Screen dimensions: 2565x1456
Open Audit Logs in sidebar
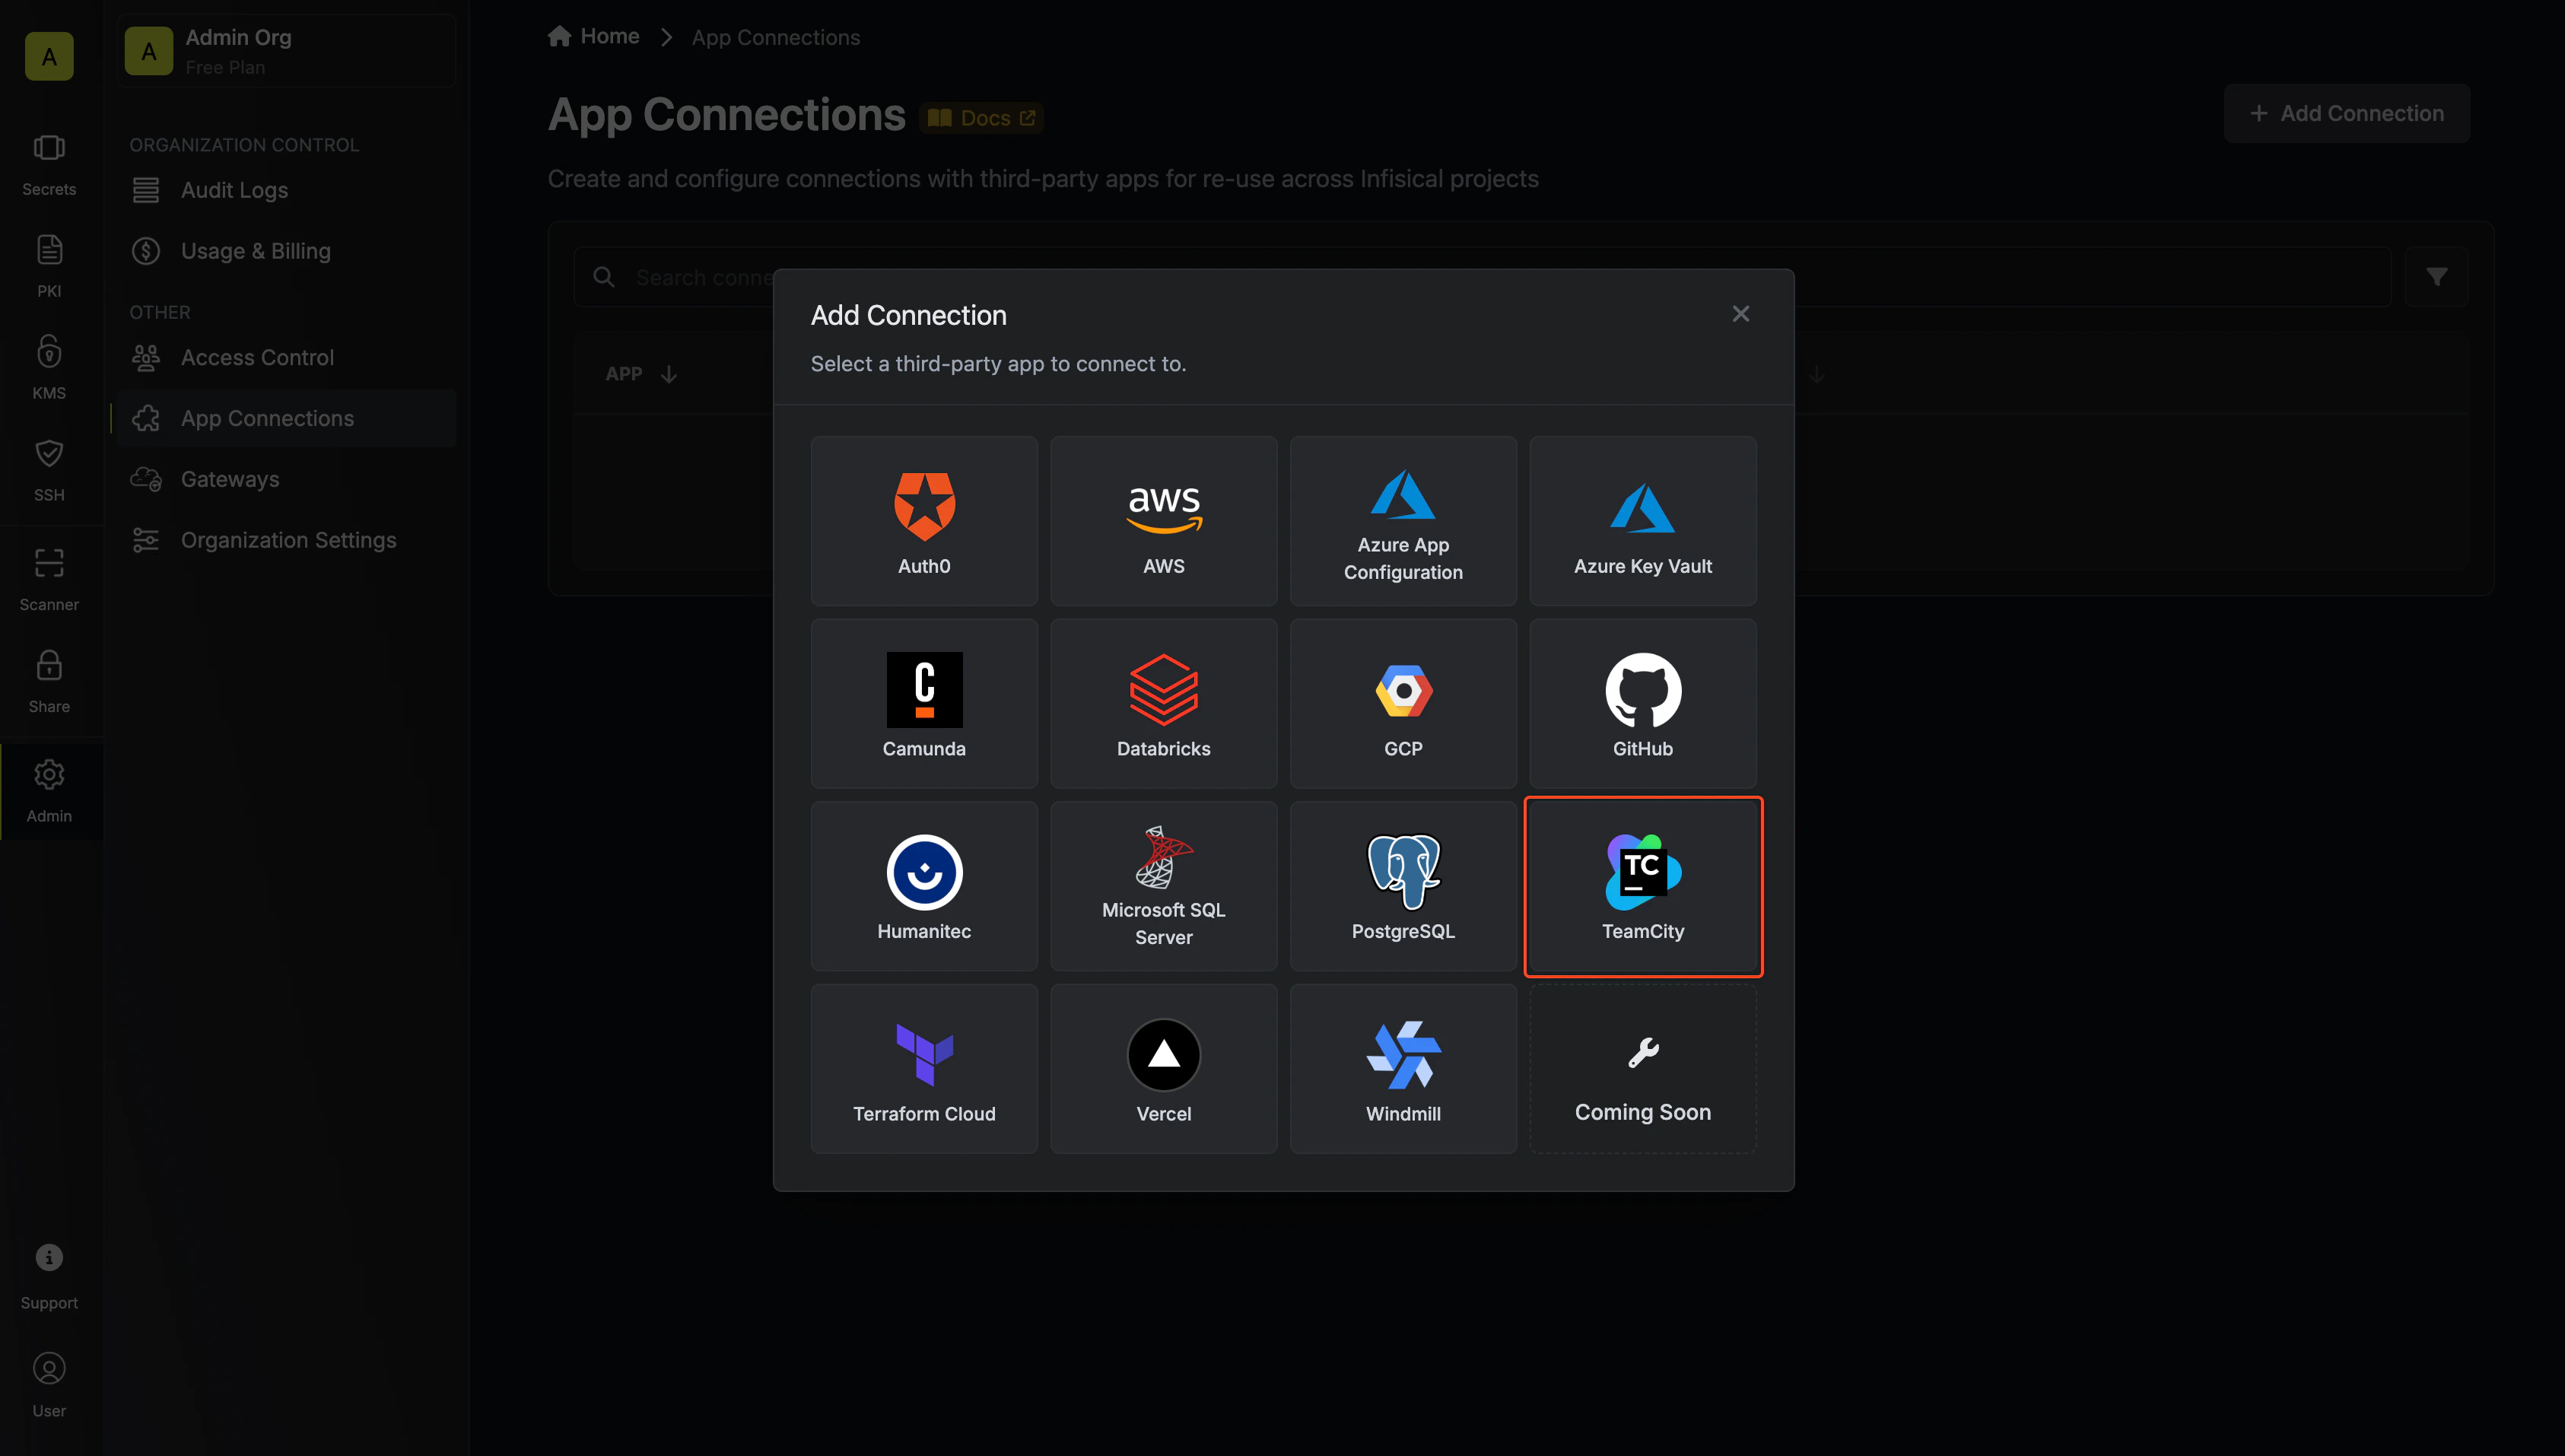(x=286, y=190)
